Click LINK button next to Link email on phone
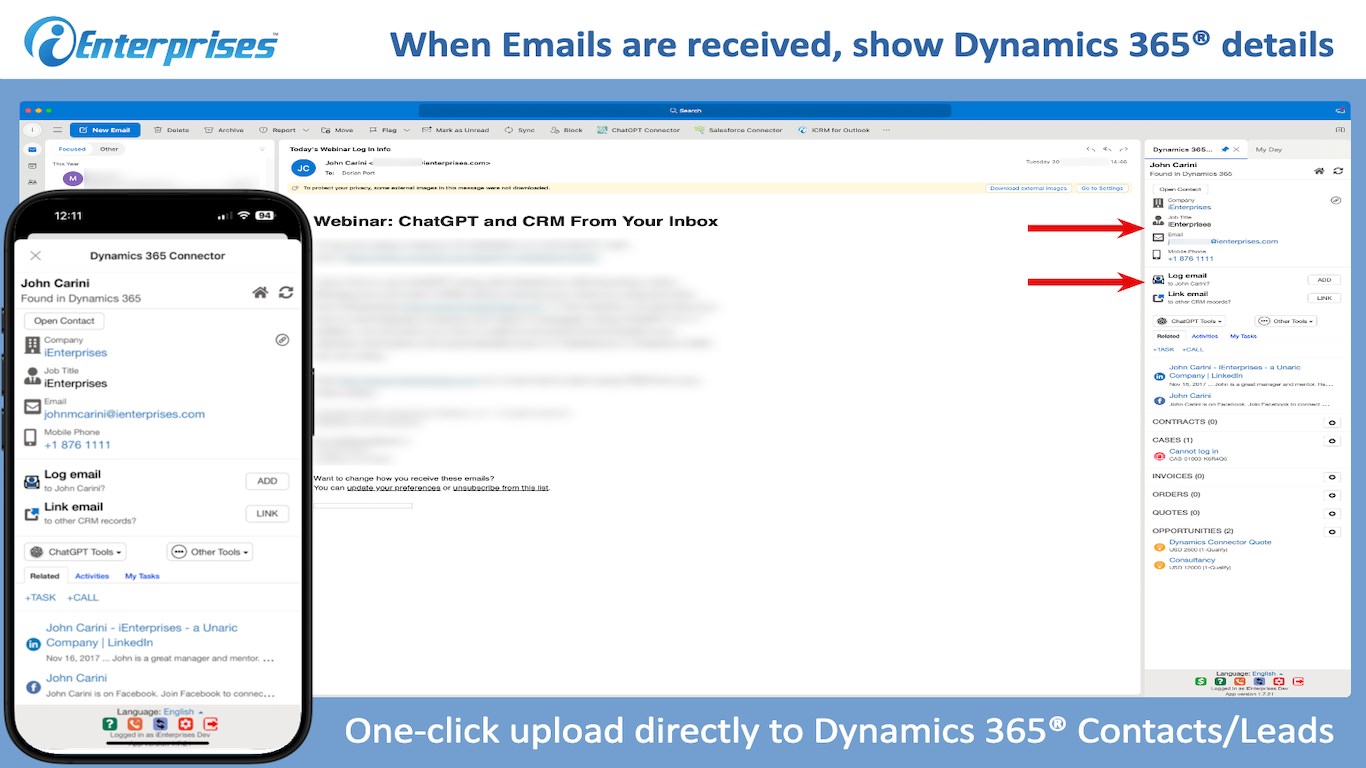The width and height of the screenshot is (1366, 768). [267, 513]
